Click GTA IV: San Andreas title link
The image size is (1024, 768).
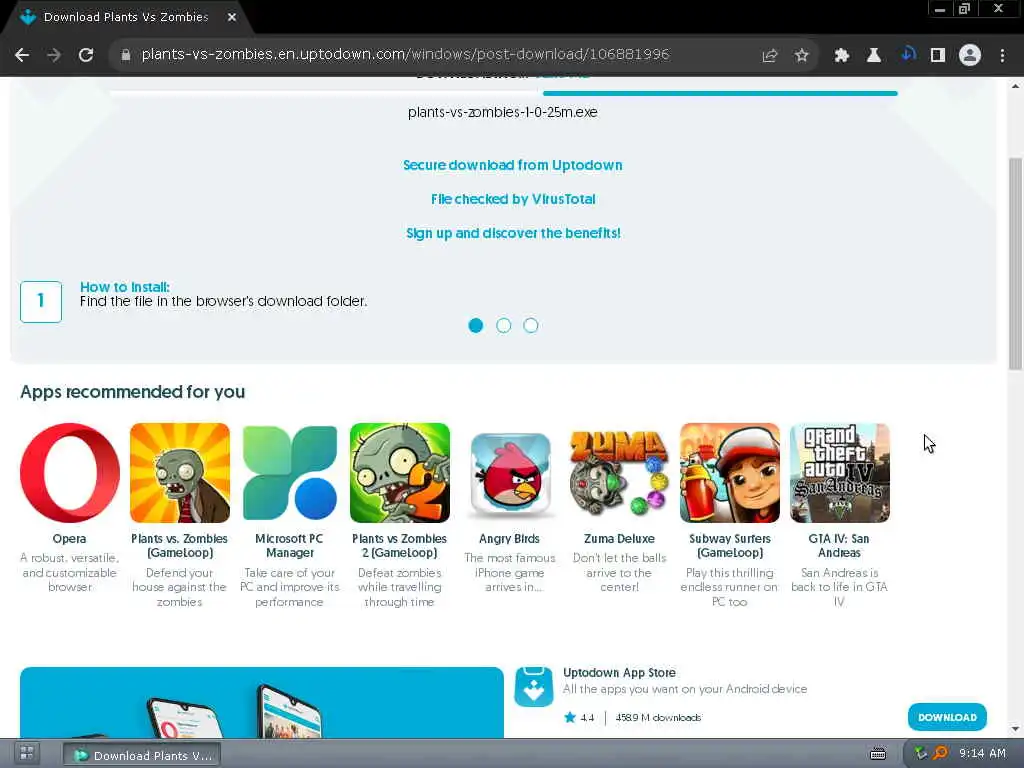tap(839, 546)
